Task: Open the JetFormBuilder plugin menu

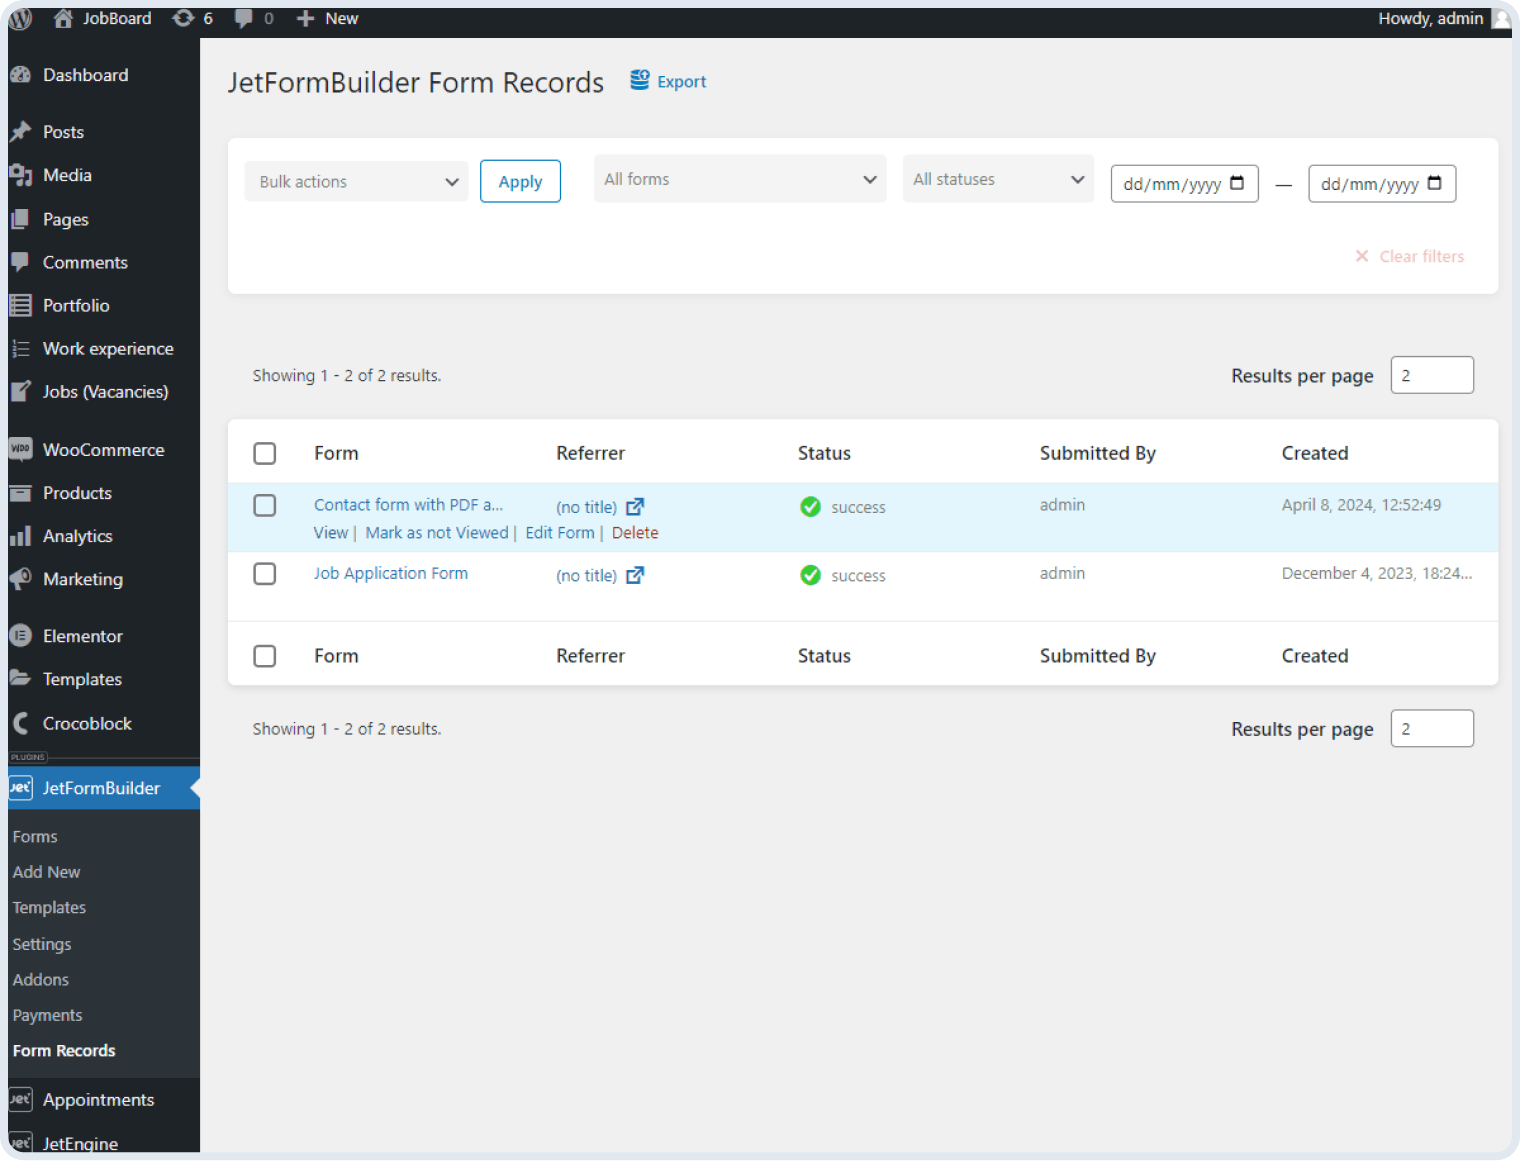Action: [x=100, y=788]
